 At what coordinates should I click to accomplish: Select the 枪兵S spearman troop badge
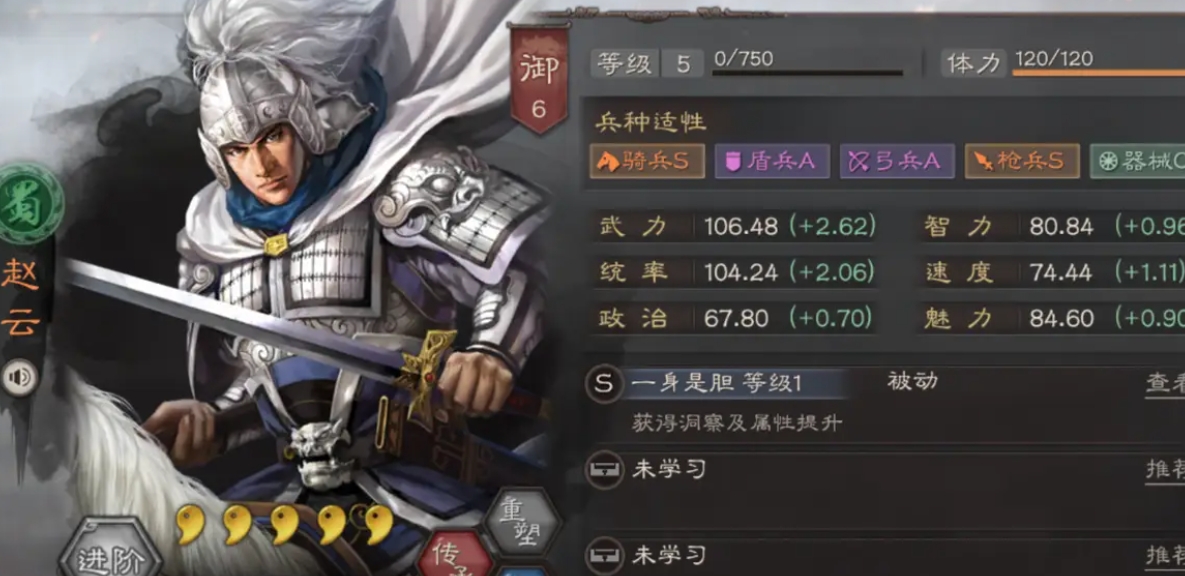click(1022, 161)
